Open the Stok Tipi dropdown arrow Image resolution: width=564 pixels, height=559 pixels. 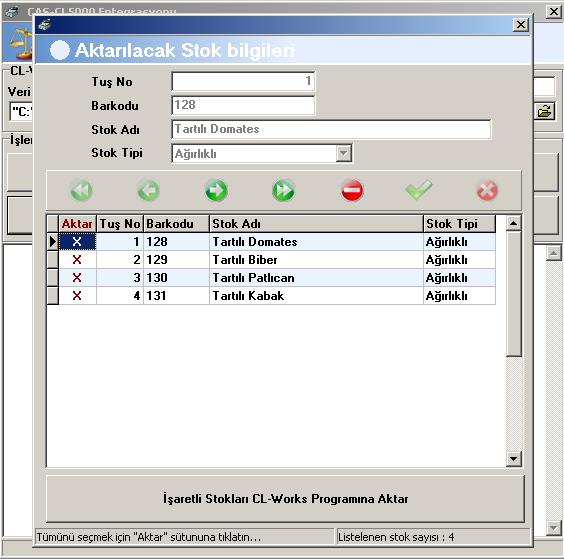pos(344,154)
